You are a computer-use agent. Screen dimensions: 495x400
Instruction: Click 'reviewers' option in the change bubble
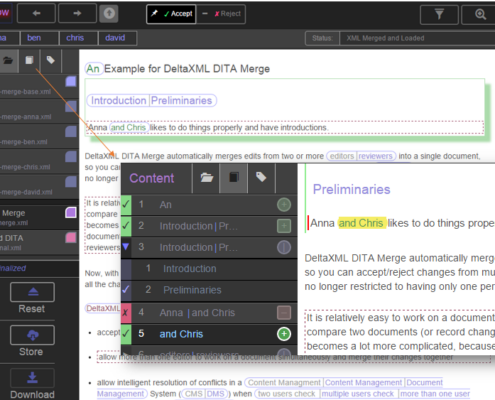pyautogui.click(x=376, y=156)
